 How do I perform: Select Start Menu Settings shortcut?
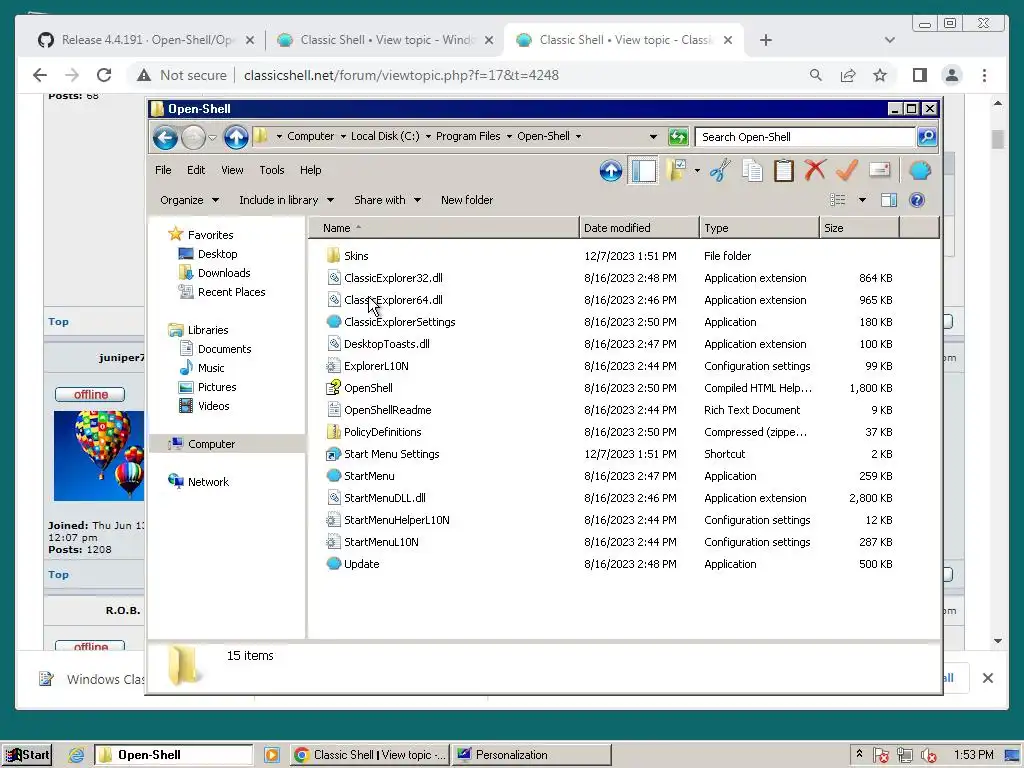click(392, 454)
